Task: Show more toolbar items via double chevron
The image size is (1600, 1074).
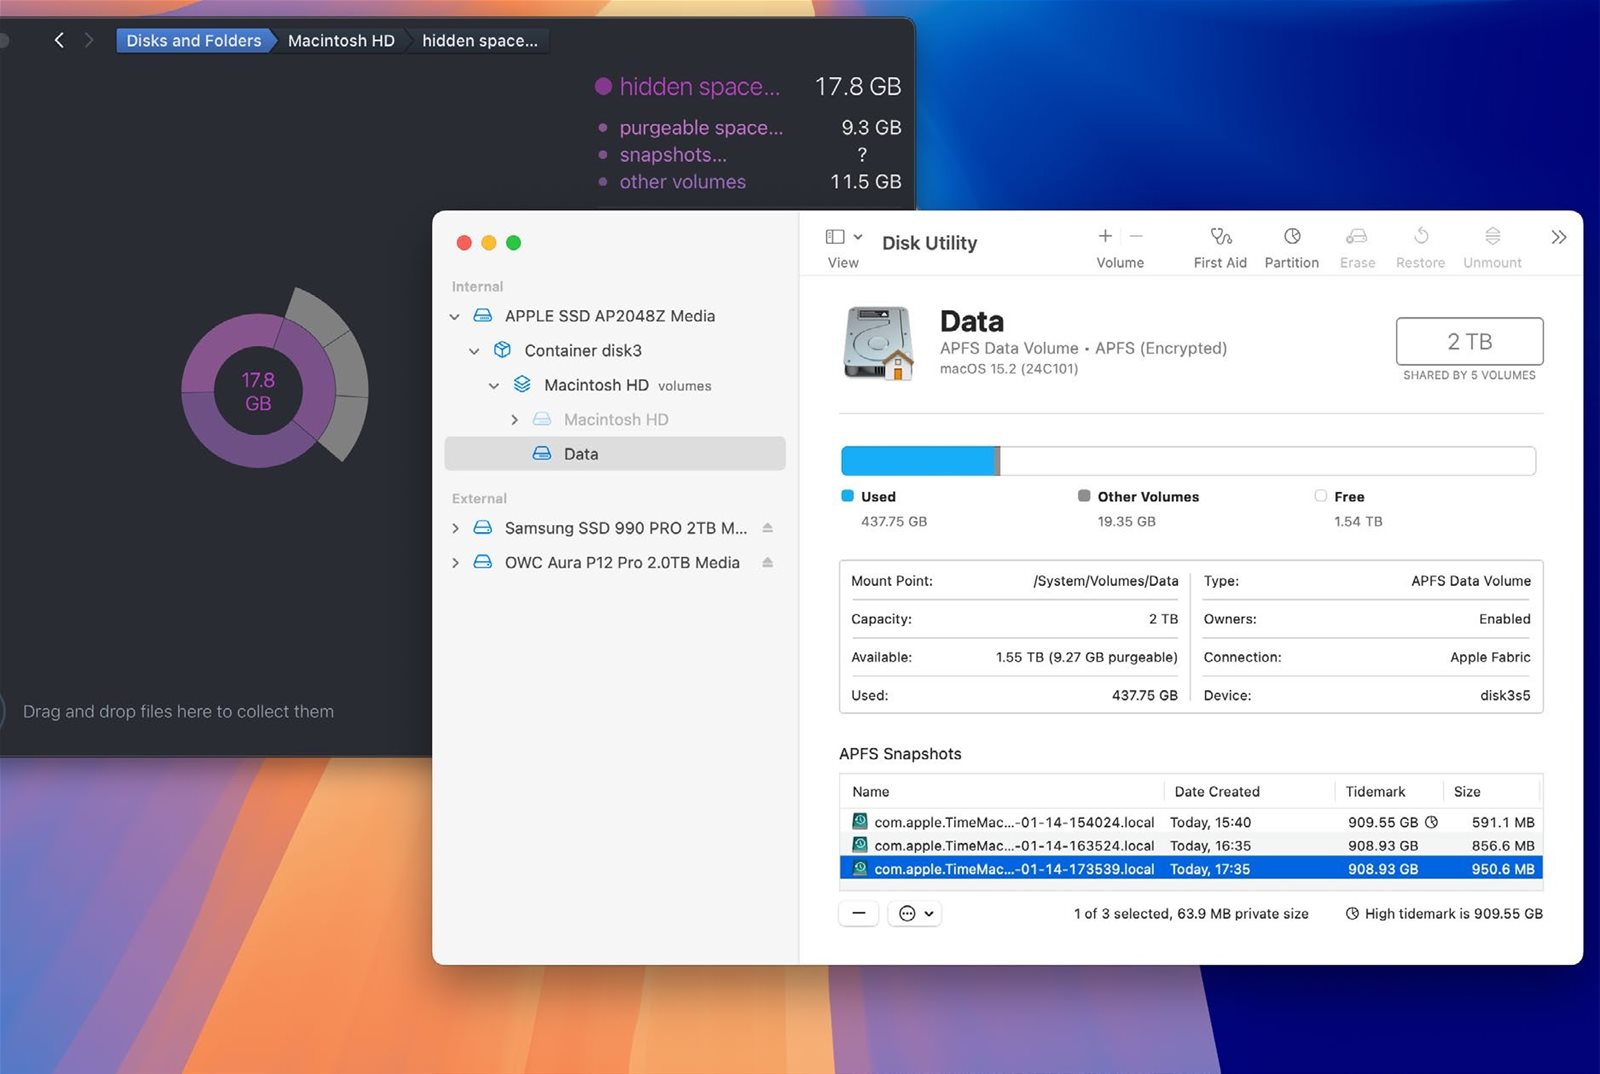Action: (1558, 237)
